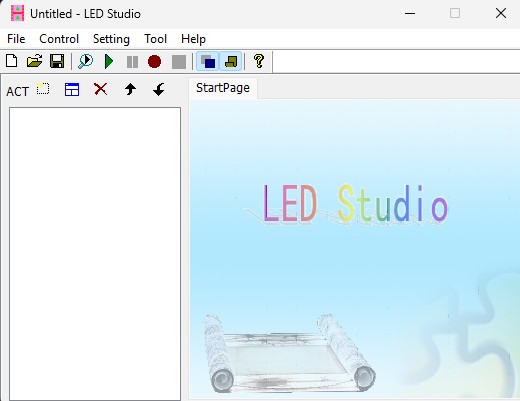
Task: Start playback with the green play arrow
Action: [x=109, y=61]
